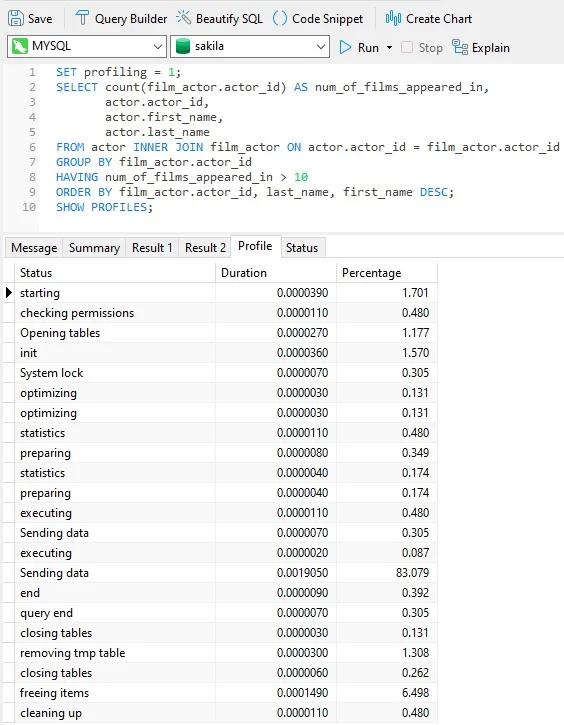
Task: Click the GROUP BY clause line
Action: [x=154, y=162]
